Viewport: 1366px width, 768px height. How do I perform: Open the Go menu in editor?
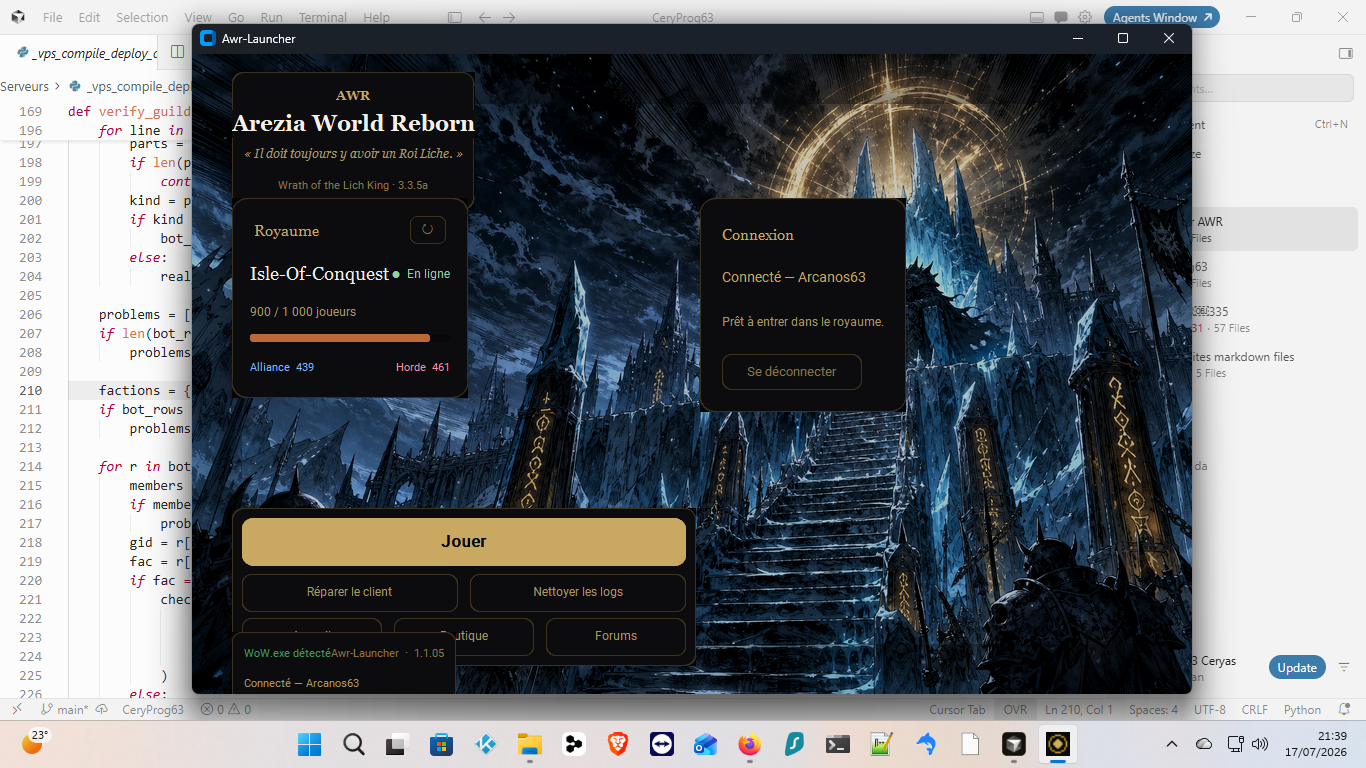[236, 17]
